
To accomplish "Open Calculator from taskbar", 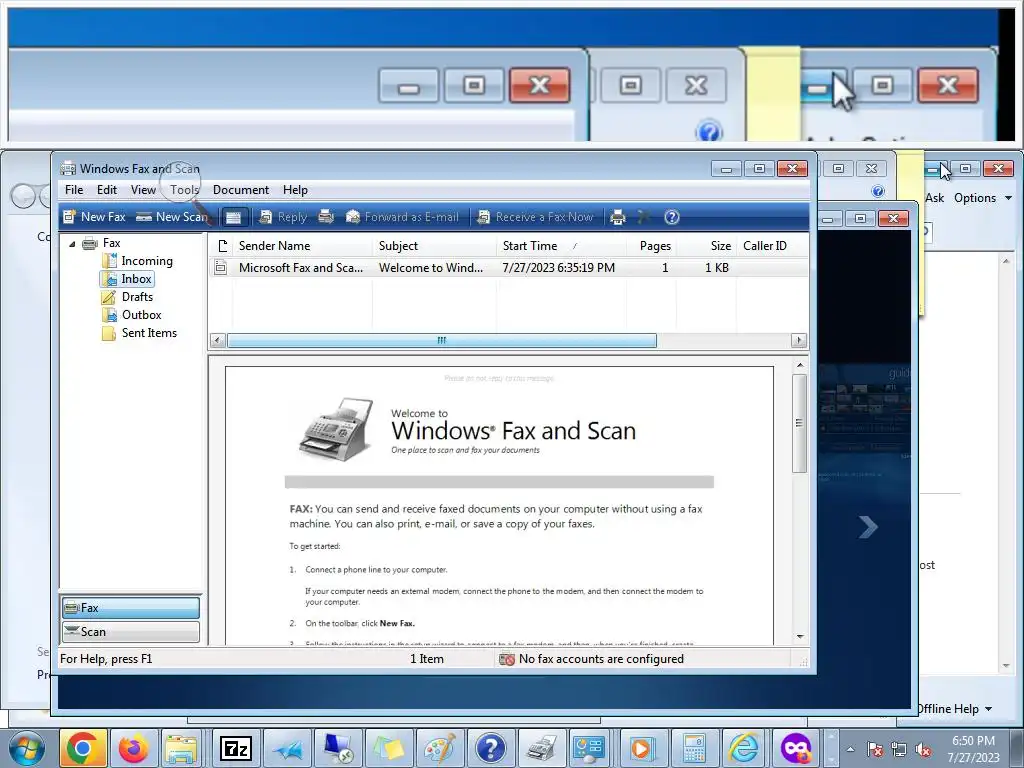I will coord(694,748).
